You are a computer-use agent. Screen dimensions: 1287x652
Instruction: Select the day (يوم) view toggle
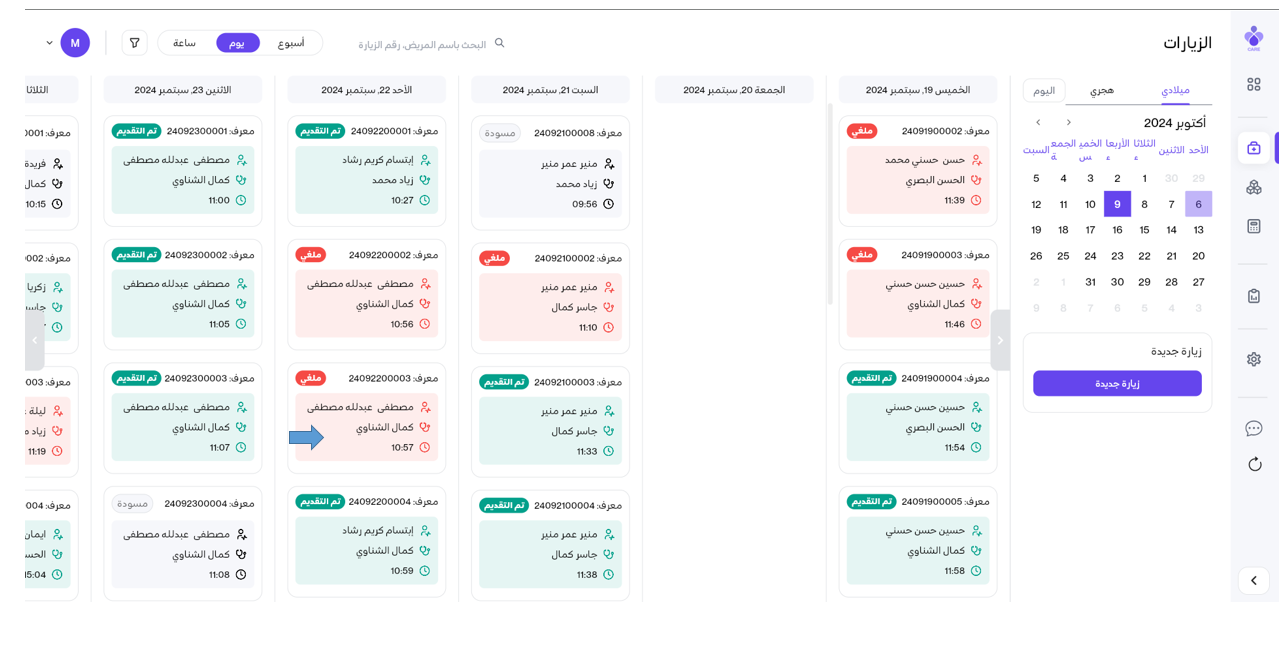pos(237,43)
